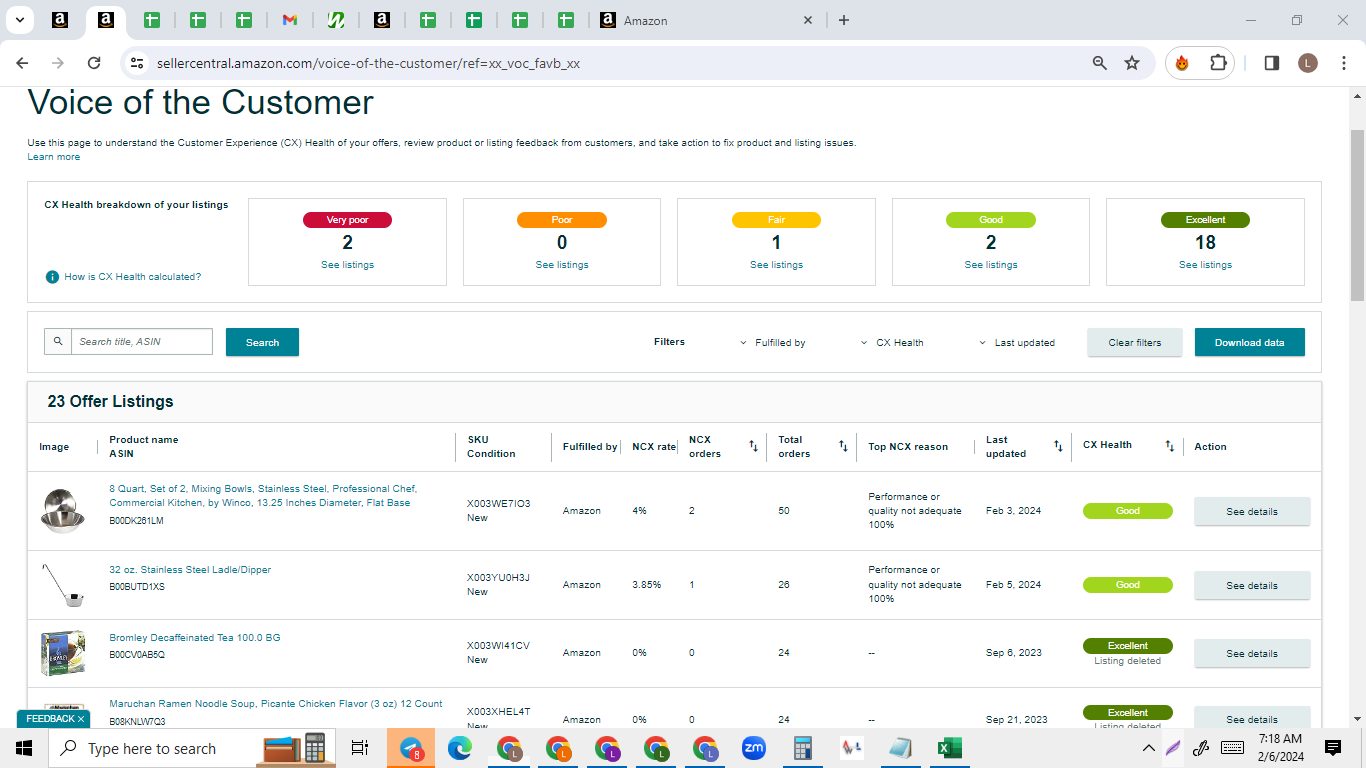Open the 32 oz. Stainless Steel Ladle/Dipper link

[x=190, y=570]
